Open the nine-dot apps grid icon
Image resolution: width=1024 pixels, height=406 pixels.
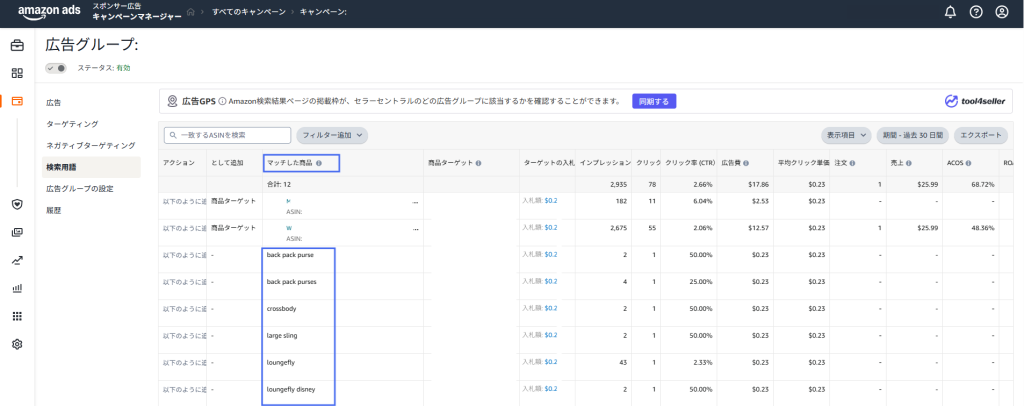pos(17,316)
